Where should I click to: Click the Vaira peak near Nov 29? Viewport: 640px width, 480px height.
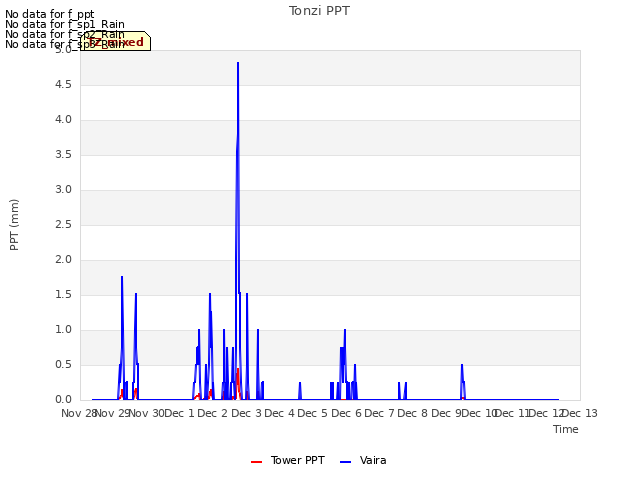coord(122,277)
